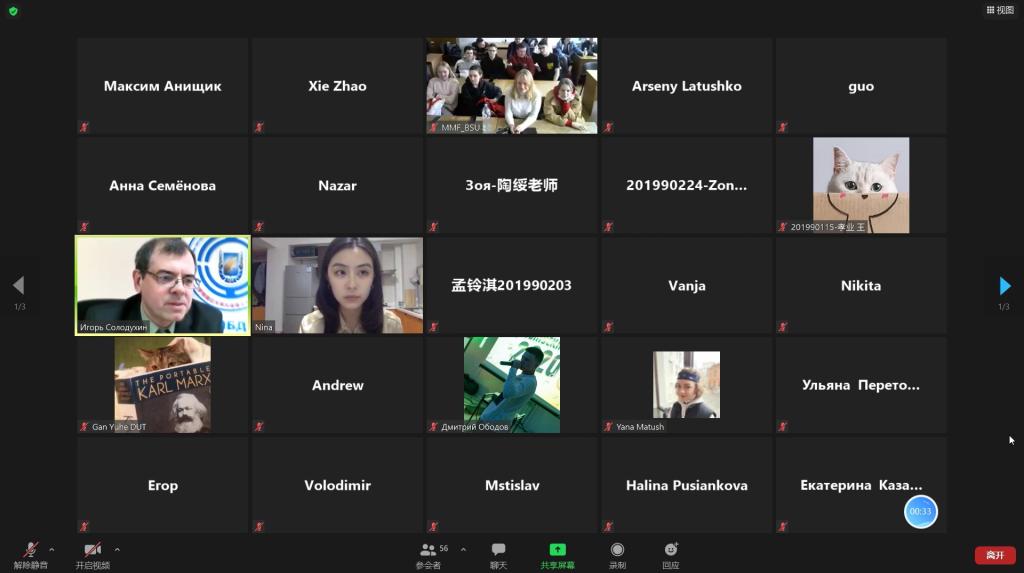
Task: Go to previous gallery page with left arrow
Action: 18,286
